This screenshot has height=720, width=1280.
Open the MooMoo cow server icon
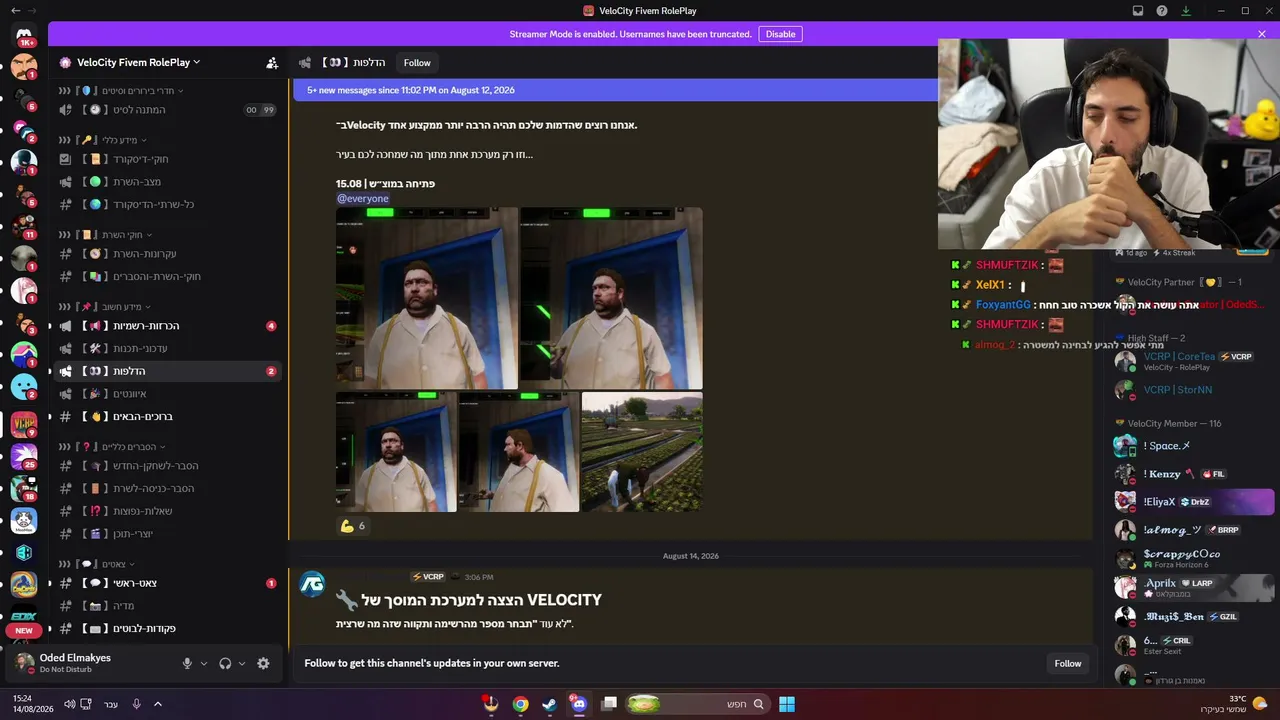pyautogui.click(x=24, y=520)
